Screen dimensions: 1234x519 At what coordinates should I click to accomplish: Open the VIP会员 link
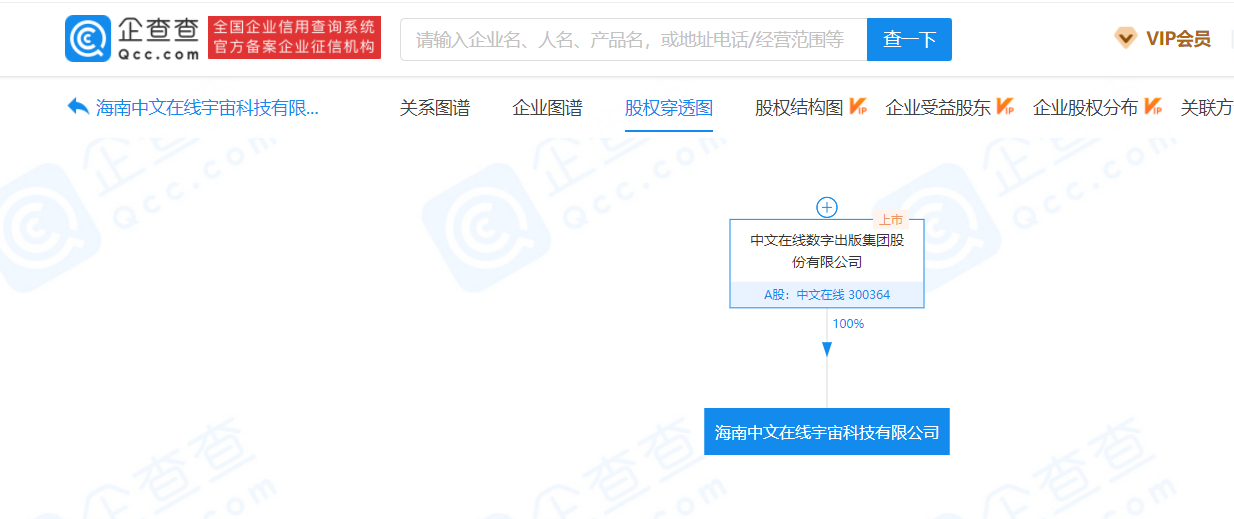click(x=1177, y=39)
